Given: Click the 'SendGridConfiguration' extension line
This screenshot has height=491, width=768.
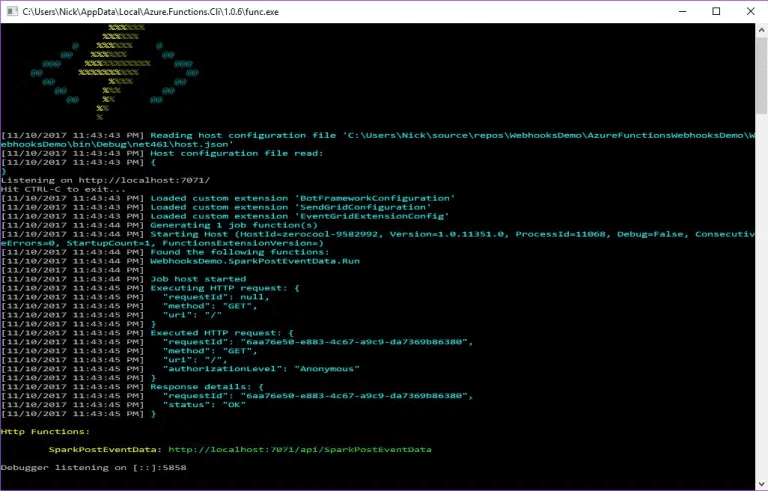Looking at the screenshot, I should [290, 207].
